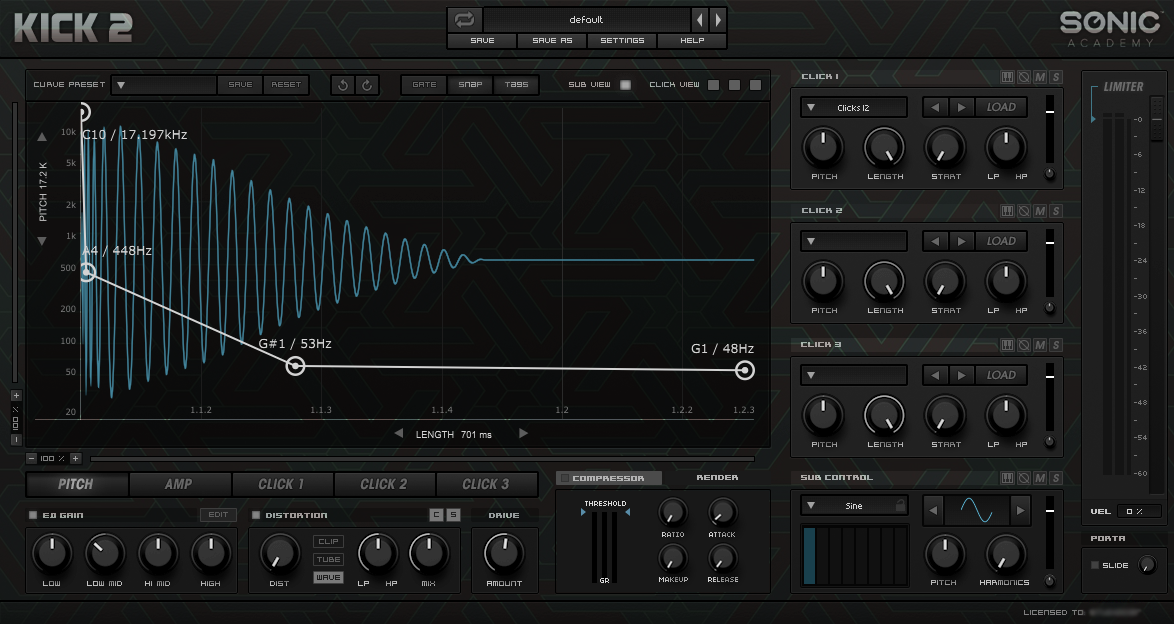Mute the Sub Control section

[x=1040, y=478]
